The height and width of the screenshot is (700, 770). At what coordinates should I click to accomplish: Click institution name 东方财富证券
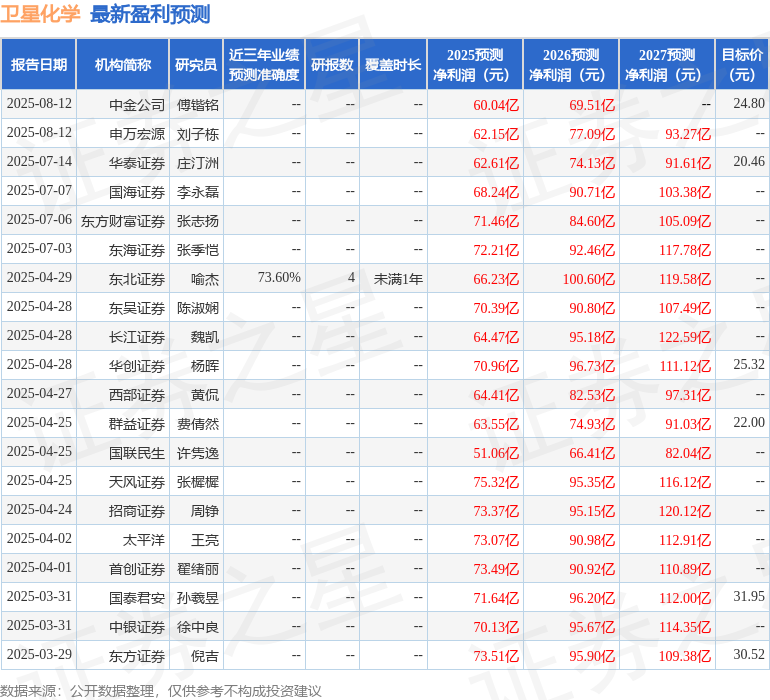click(123, 221)
